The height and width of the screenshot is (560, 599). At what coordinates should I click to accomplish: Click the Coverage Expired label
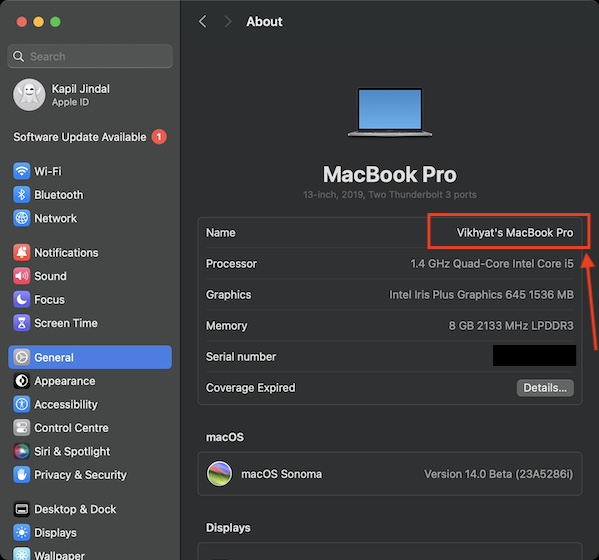250,388
